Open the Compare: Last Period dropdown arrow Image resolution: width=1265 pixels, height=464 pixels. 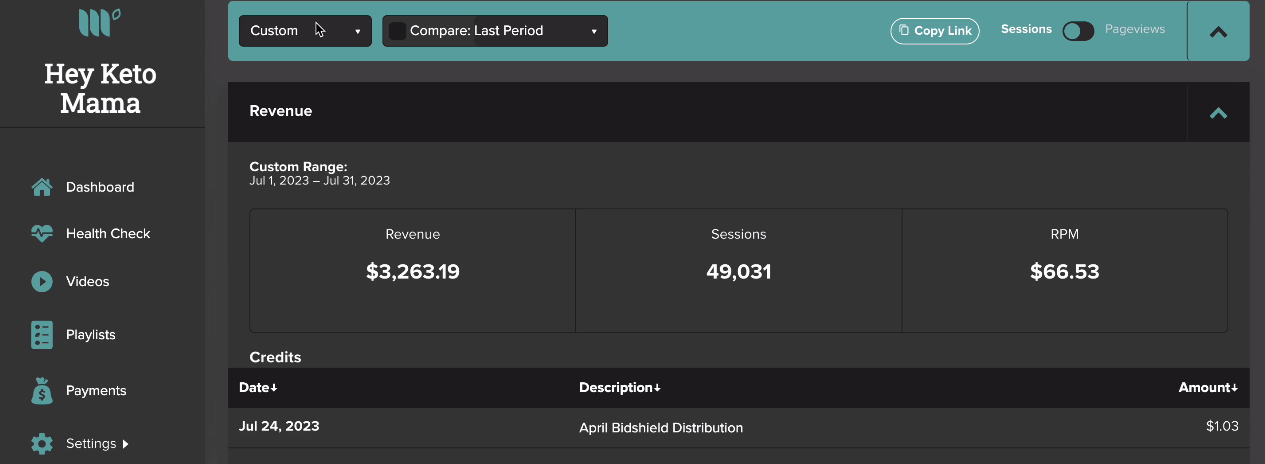click(x=594, y=31)
